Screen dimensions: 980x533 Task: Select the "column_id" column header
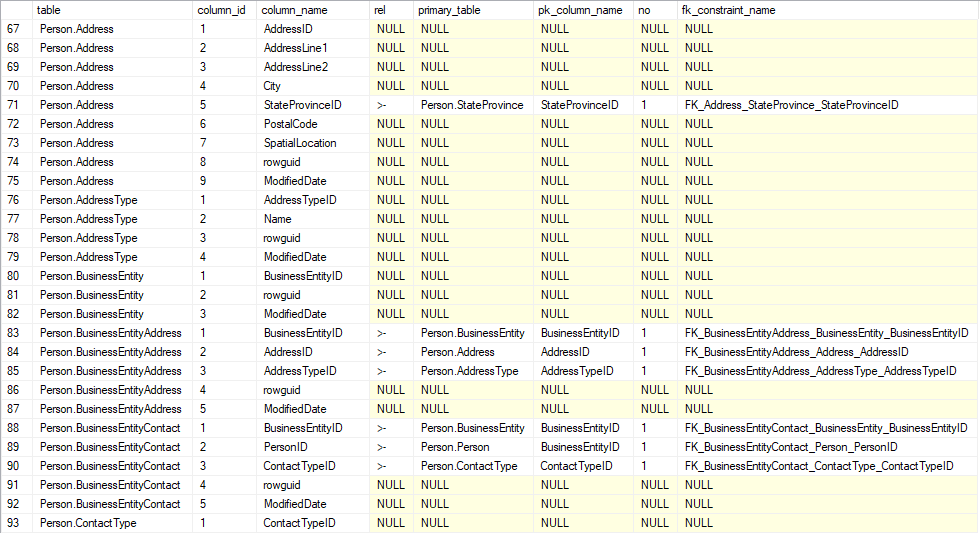(x=224, y=10)
